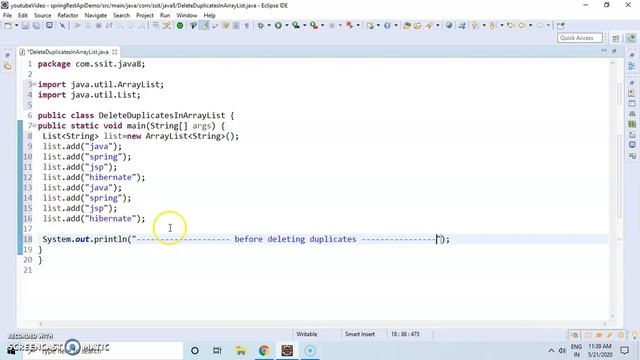Open File Explorer from the taskbar
Image resolution: width=640 pixels, height=360 pixels.
(241, 350)
